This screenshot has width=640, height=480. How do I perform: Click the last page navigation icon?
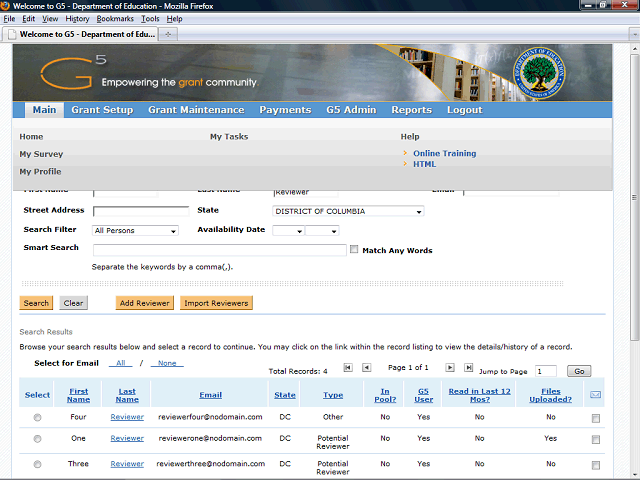tap(468, 368)
